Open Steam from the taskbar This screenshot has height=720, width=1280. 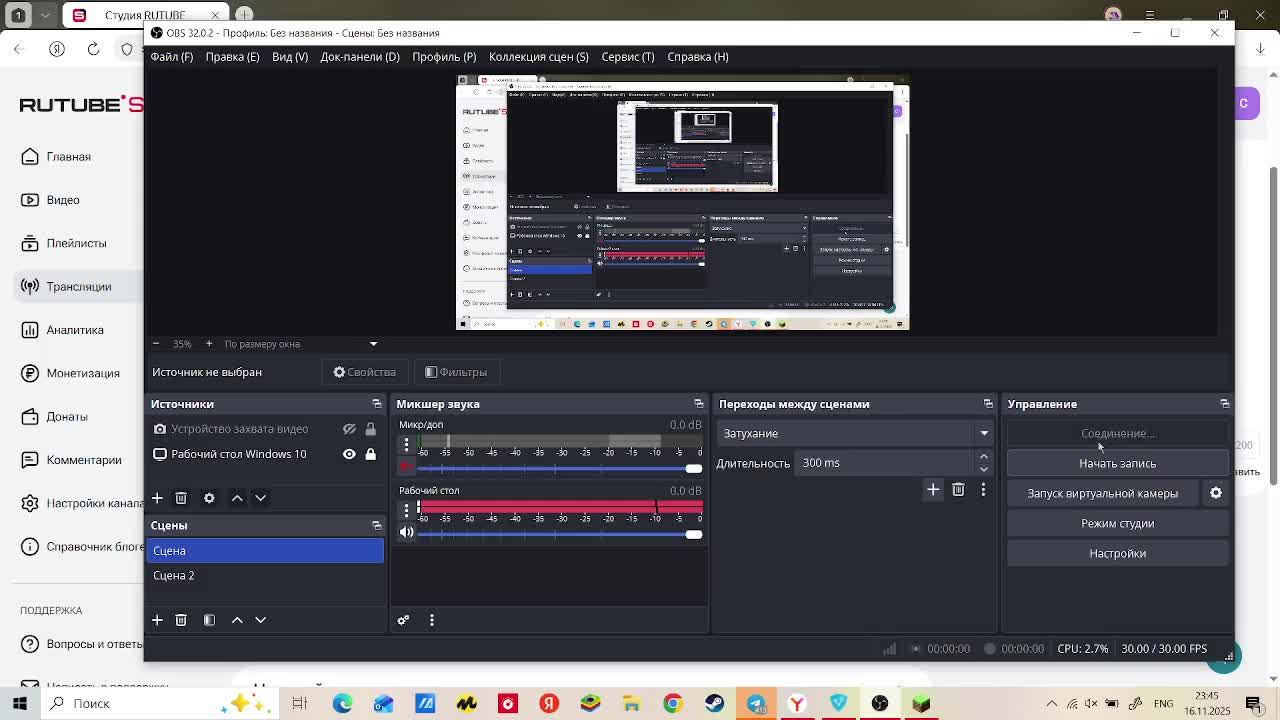coord(714,703)
